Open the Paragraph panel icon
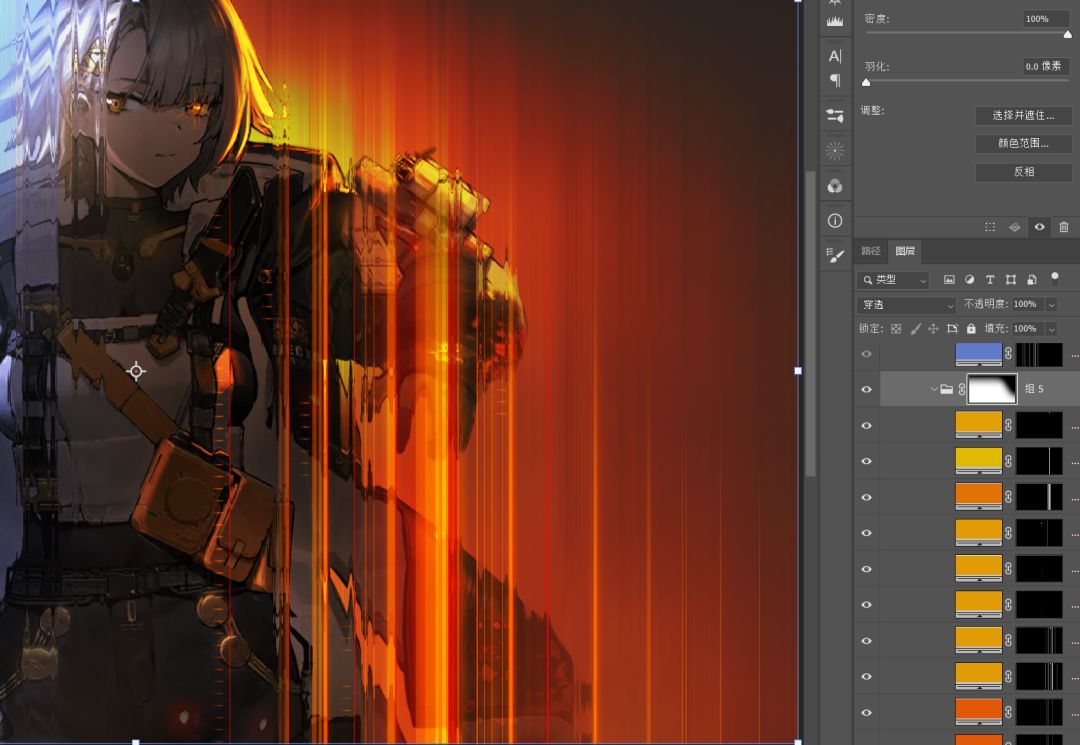 click(x=835, y=80)
